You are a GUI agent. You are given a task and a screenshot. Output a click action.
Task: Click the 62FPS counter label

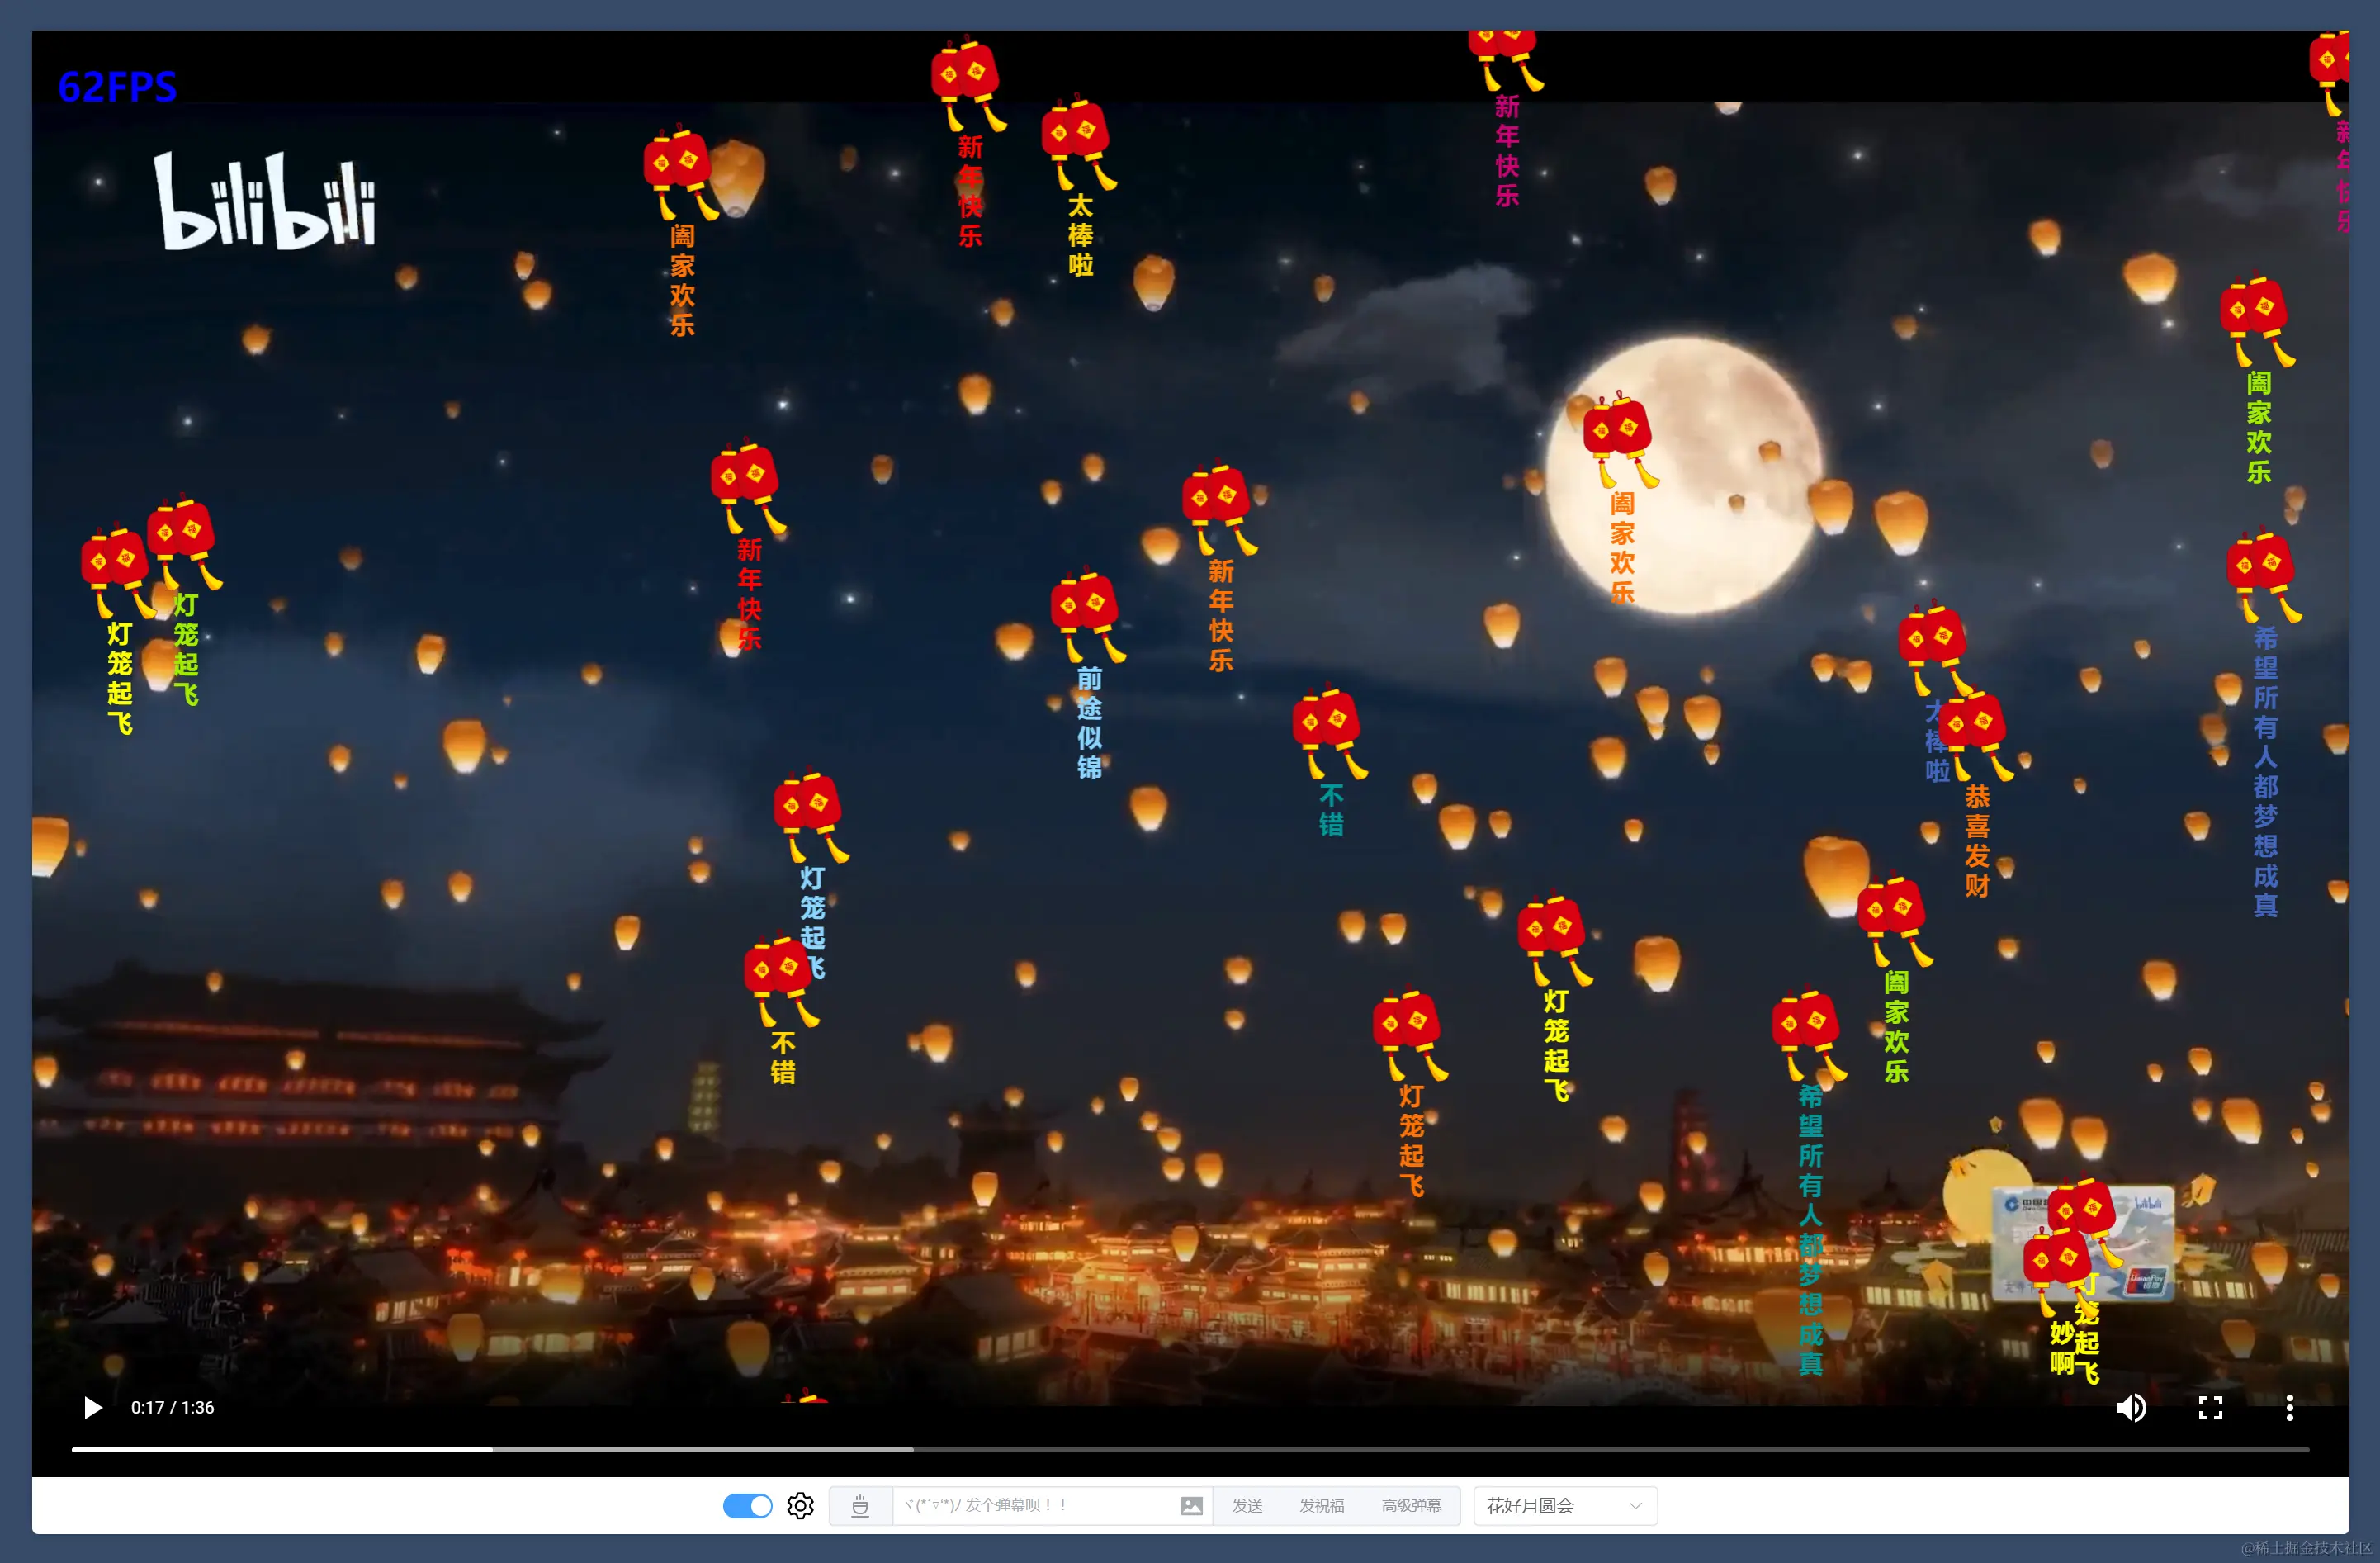[x=117, y=87]
